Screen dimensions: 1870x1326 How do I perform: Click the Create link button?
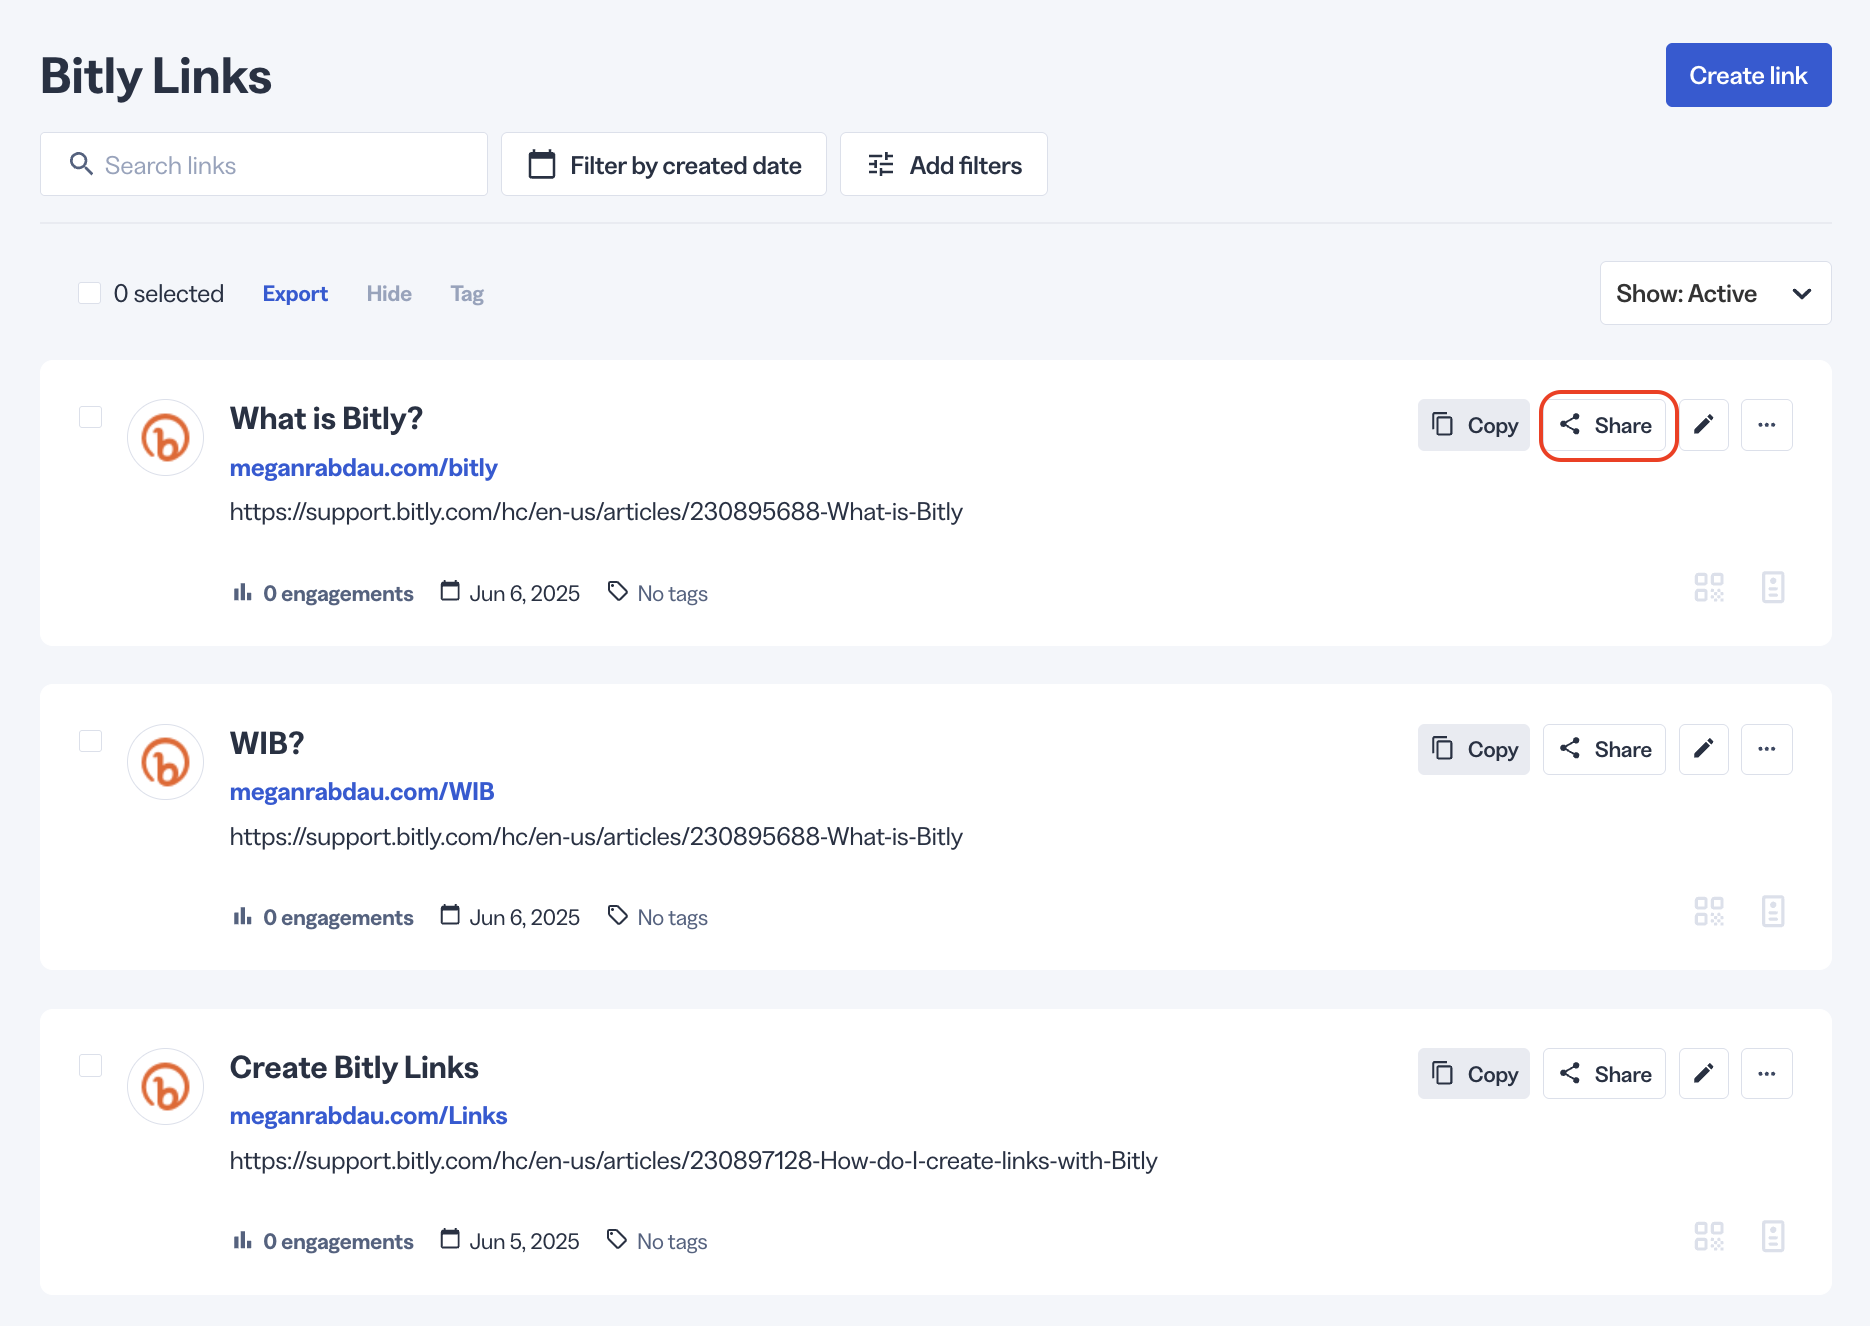pyautogui.click(x=1747, y=74)
